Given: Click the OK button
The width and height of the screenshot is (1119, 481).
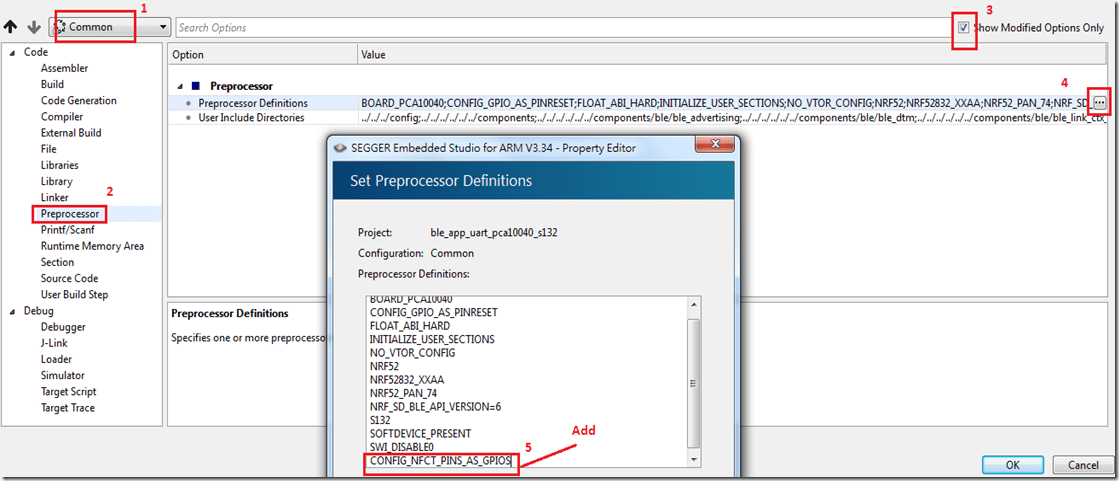Looking at the screenshot, I should click(1012, 465).
